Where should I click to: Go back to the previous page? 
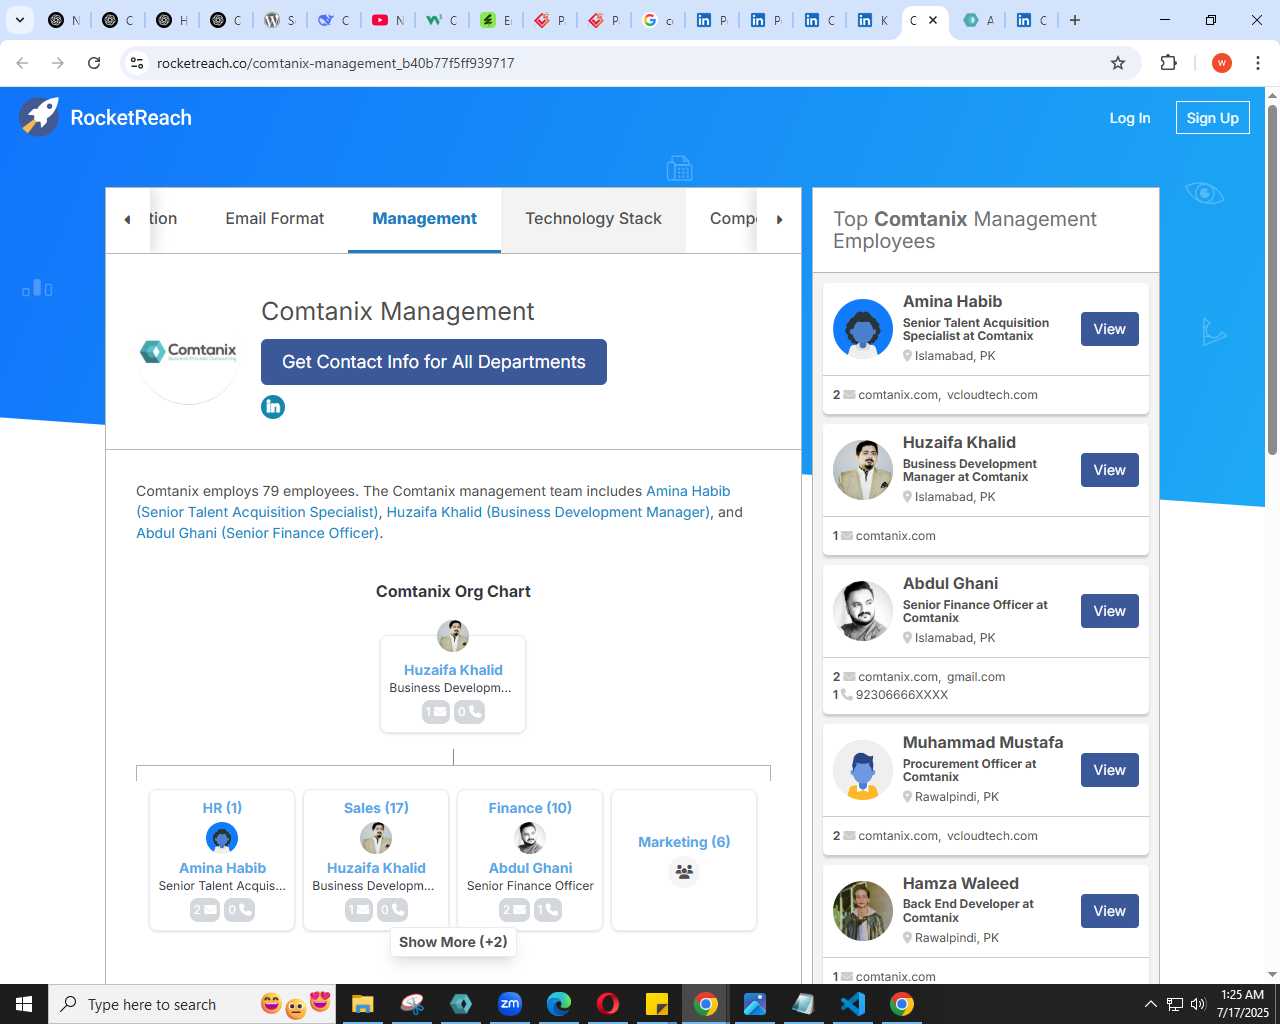22,63
